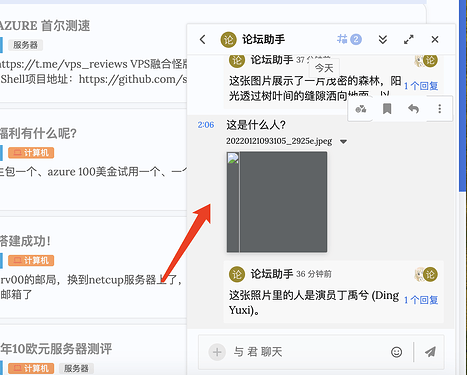The height and width of the screenshot is (375, 467).
Task: Open the 搭建成功! topic
Action: [x=26, y=241]
